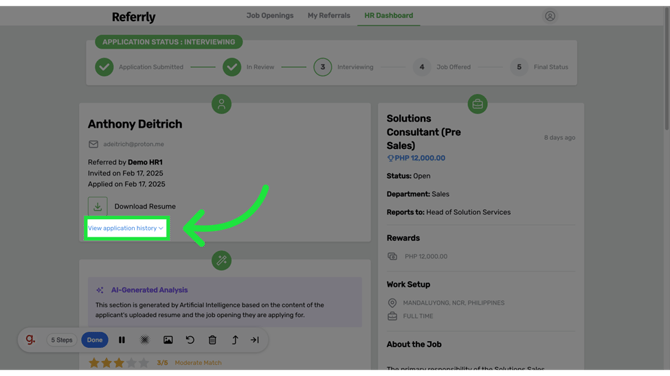Click the collapse toolbar arrow icon
Screen dimensions: 670x376
255,340
